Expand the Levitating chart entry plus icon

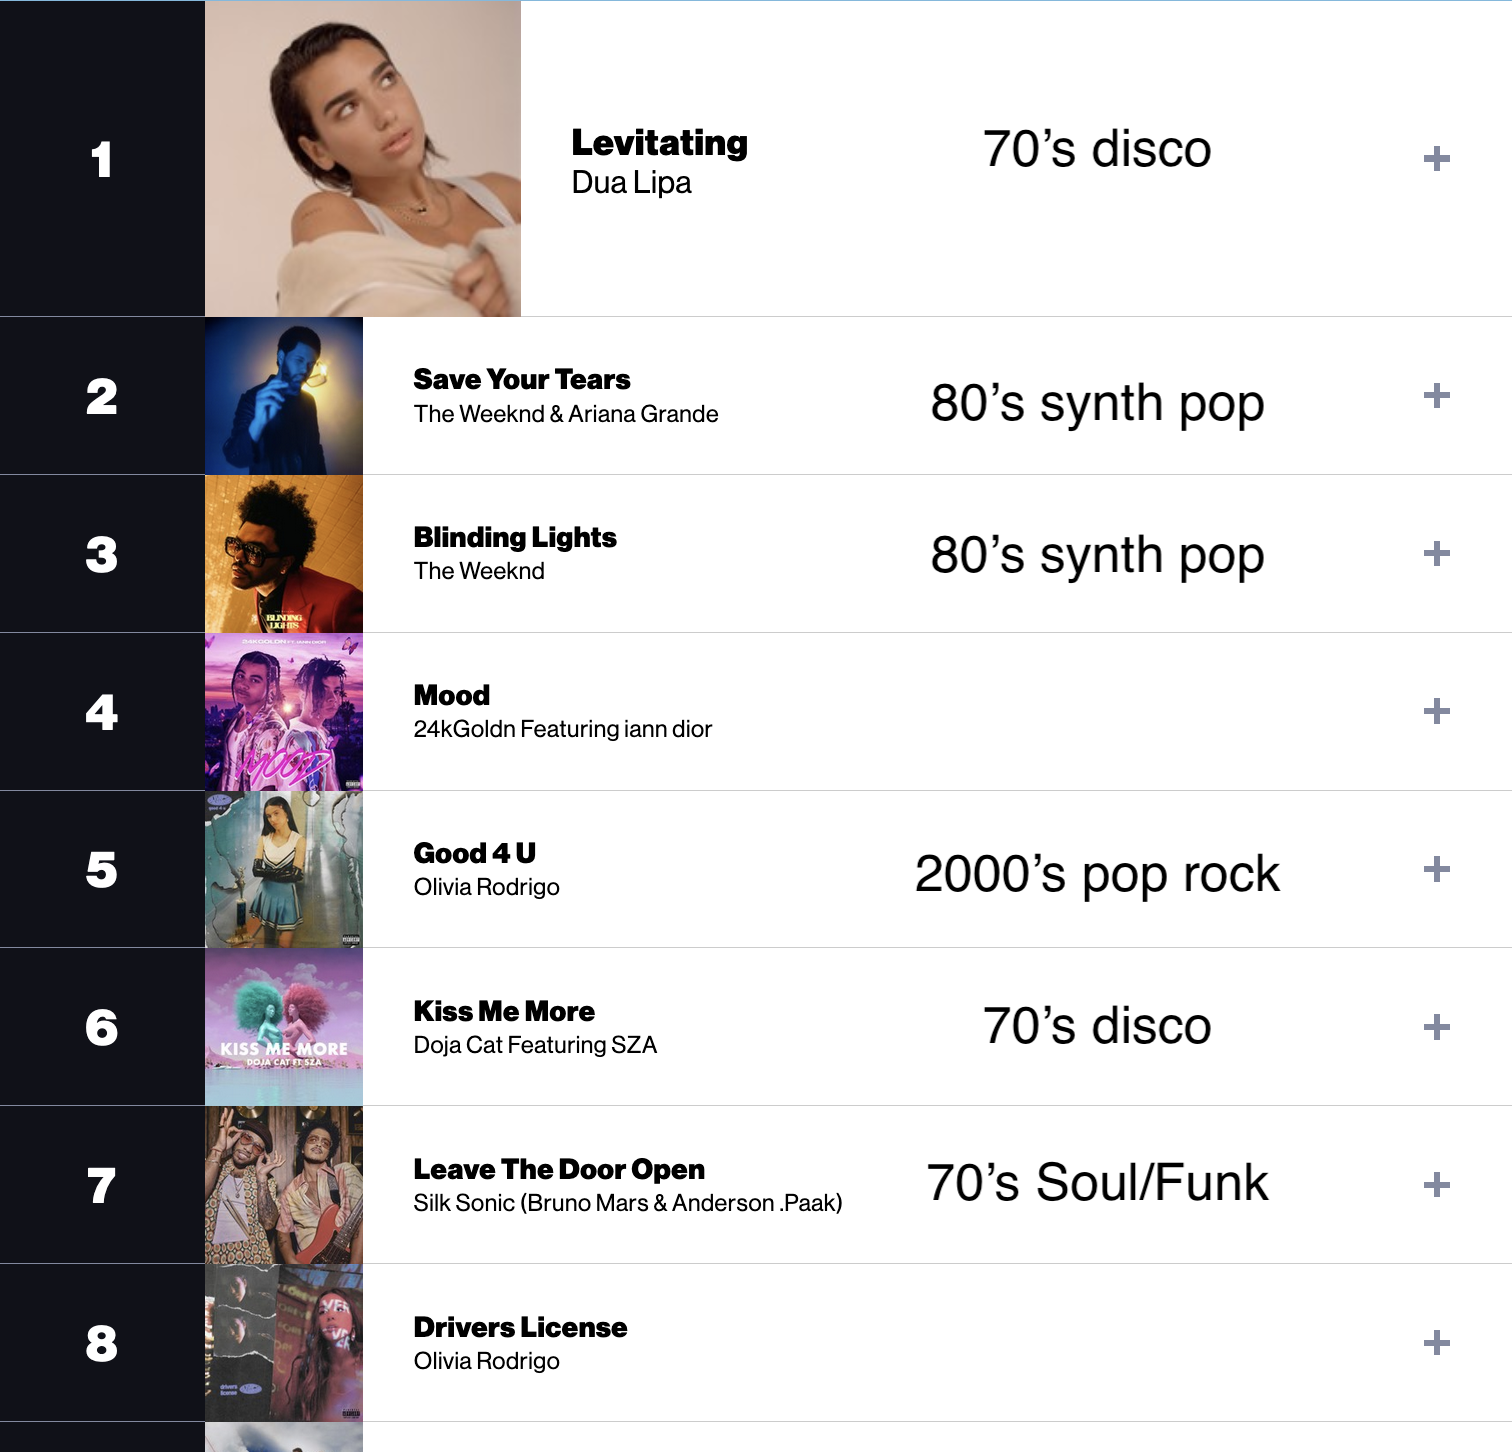[1436, 159]
